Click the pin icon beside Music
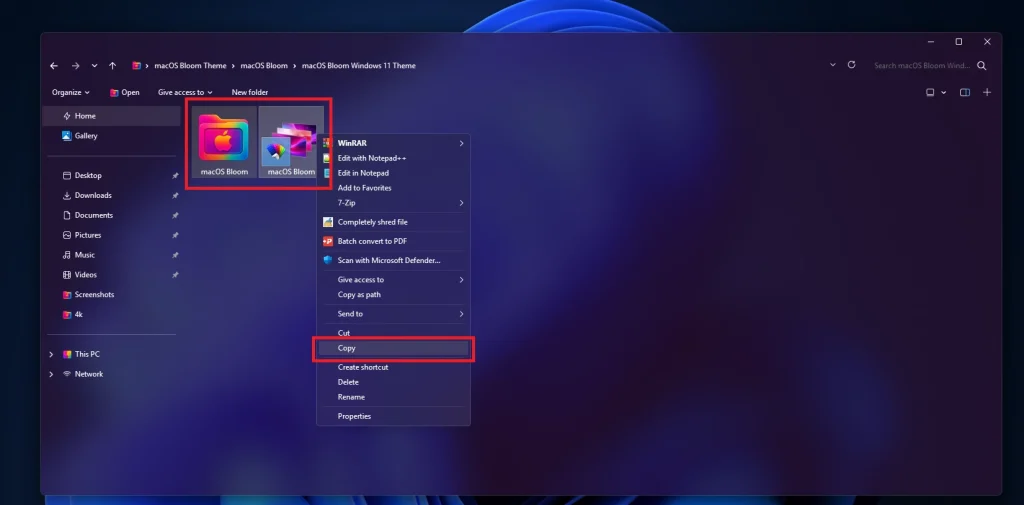This screenshot has height=505, width=1024. coord(175,255)
